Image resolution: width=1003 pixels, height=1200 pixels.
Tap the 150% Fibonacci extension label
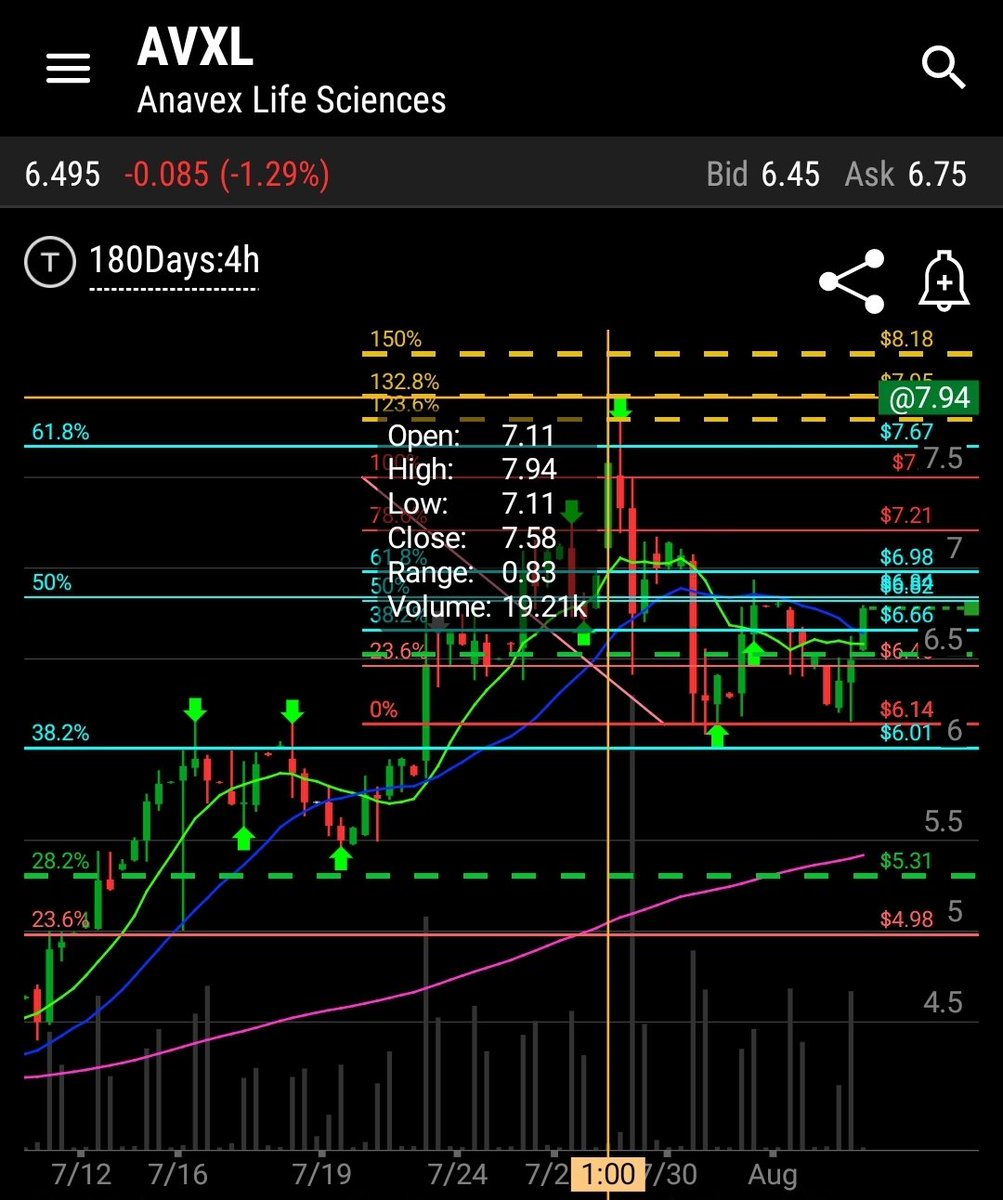396,339
